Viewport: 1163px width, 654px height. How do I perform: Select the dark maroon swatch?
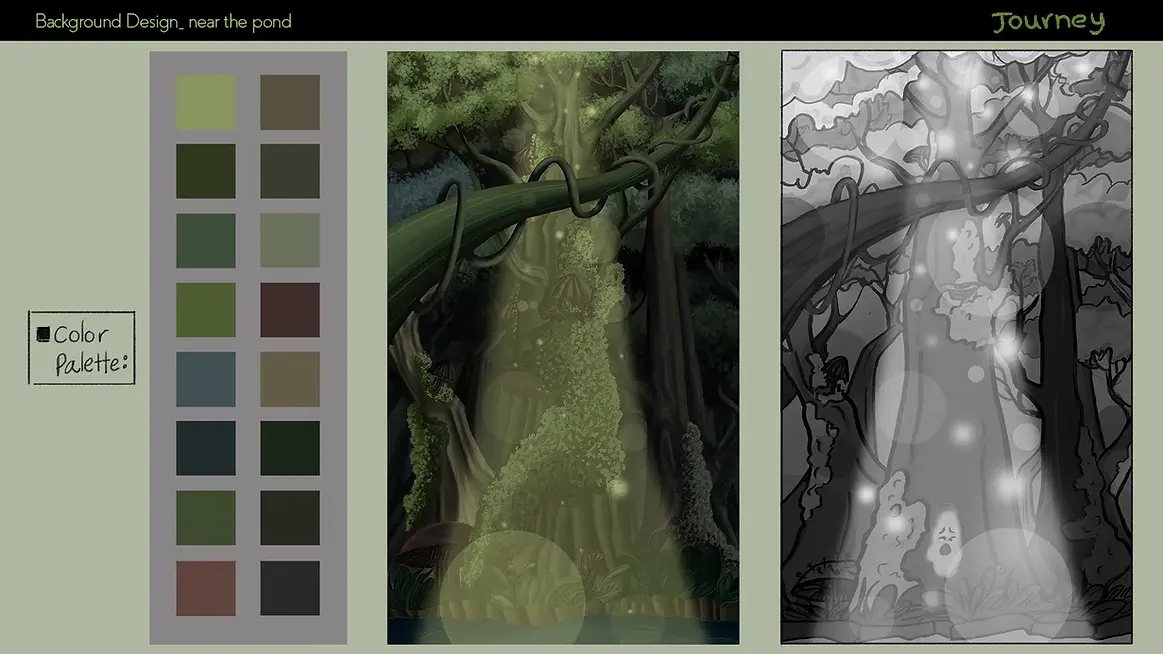[x=290, y=310]
